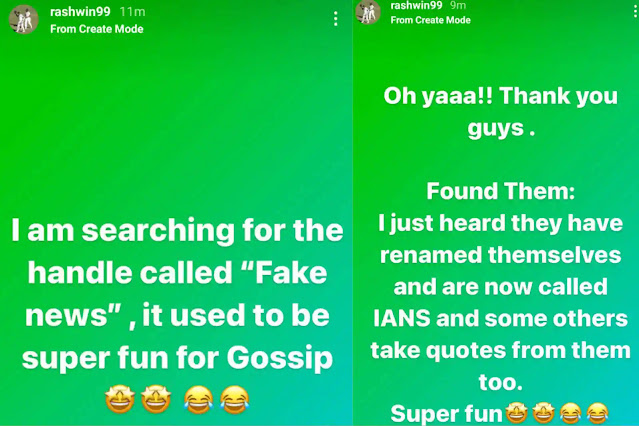Tap 'From Create Mode' label on right story
639x426 pixels.
(430, 20)
